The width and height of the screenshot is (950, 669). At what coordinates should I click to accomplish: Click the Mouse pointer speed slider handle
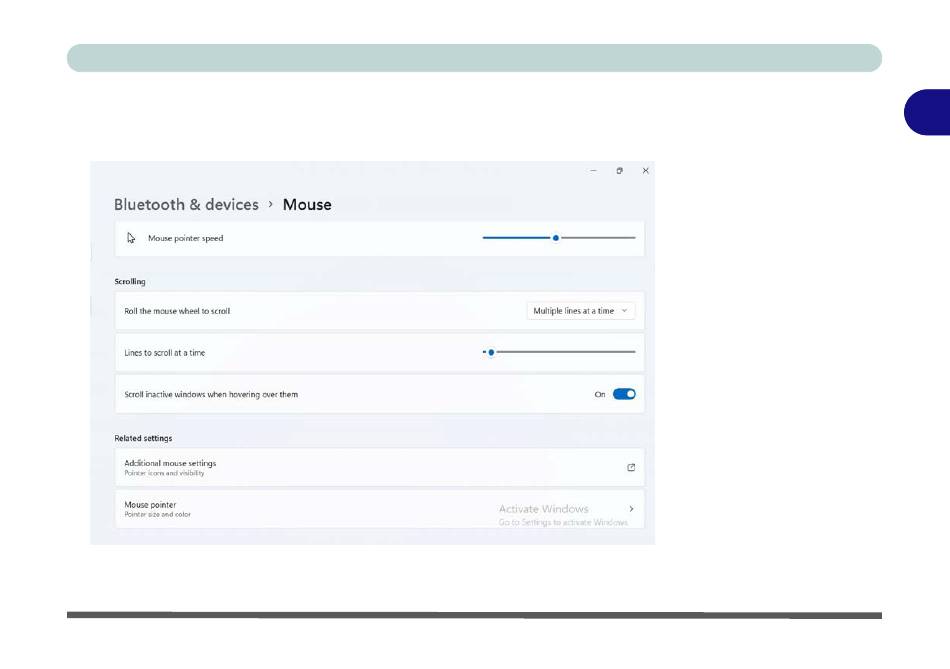click(x=555, y=238)
